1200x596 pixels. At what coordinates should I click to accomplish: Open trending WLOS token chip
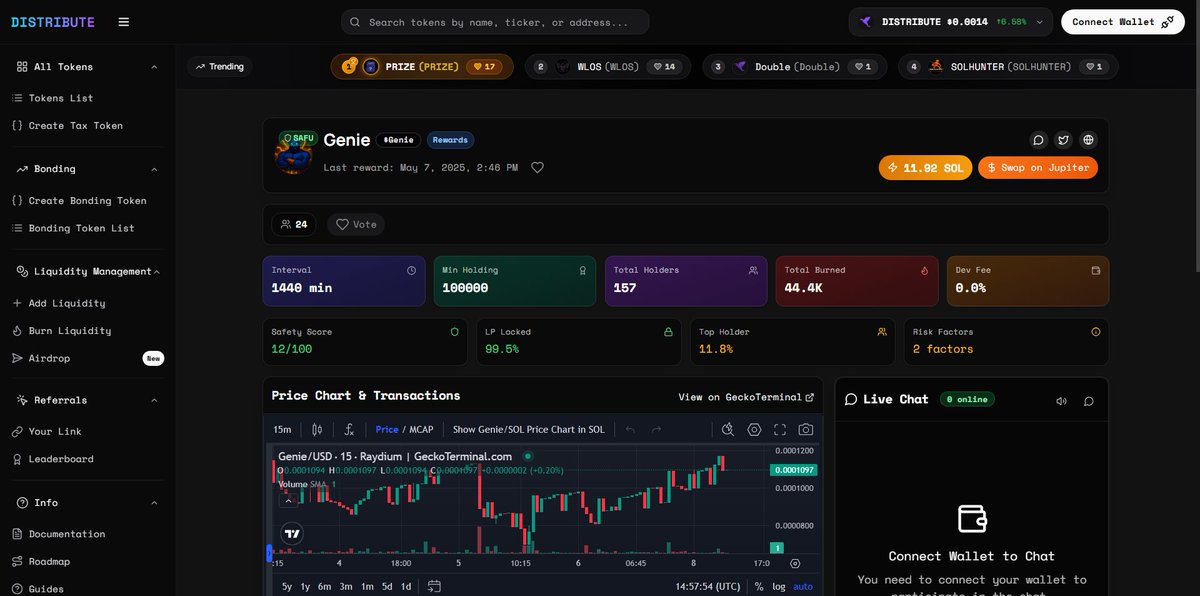tap(607, 67)
